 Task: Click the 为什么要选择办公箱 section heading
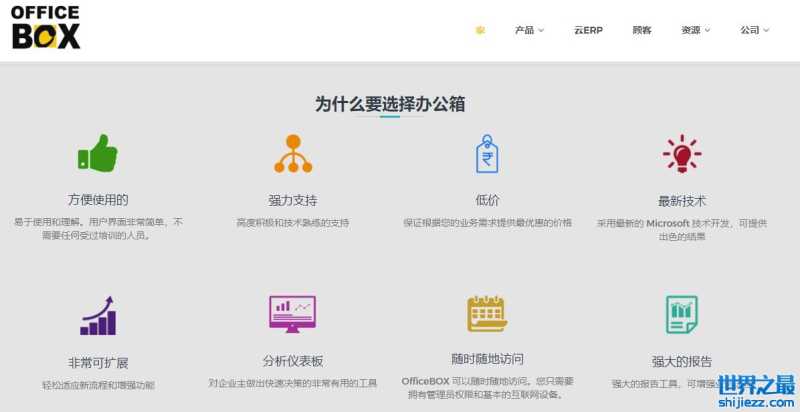390,104
